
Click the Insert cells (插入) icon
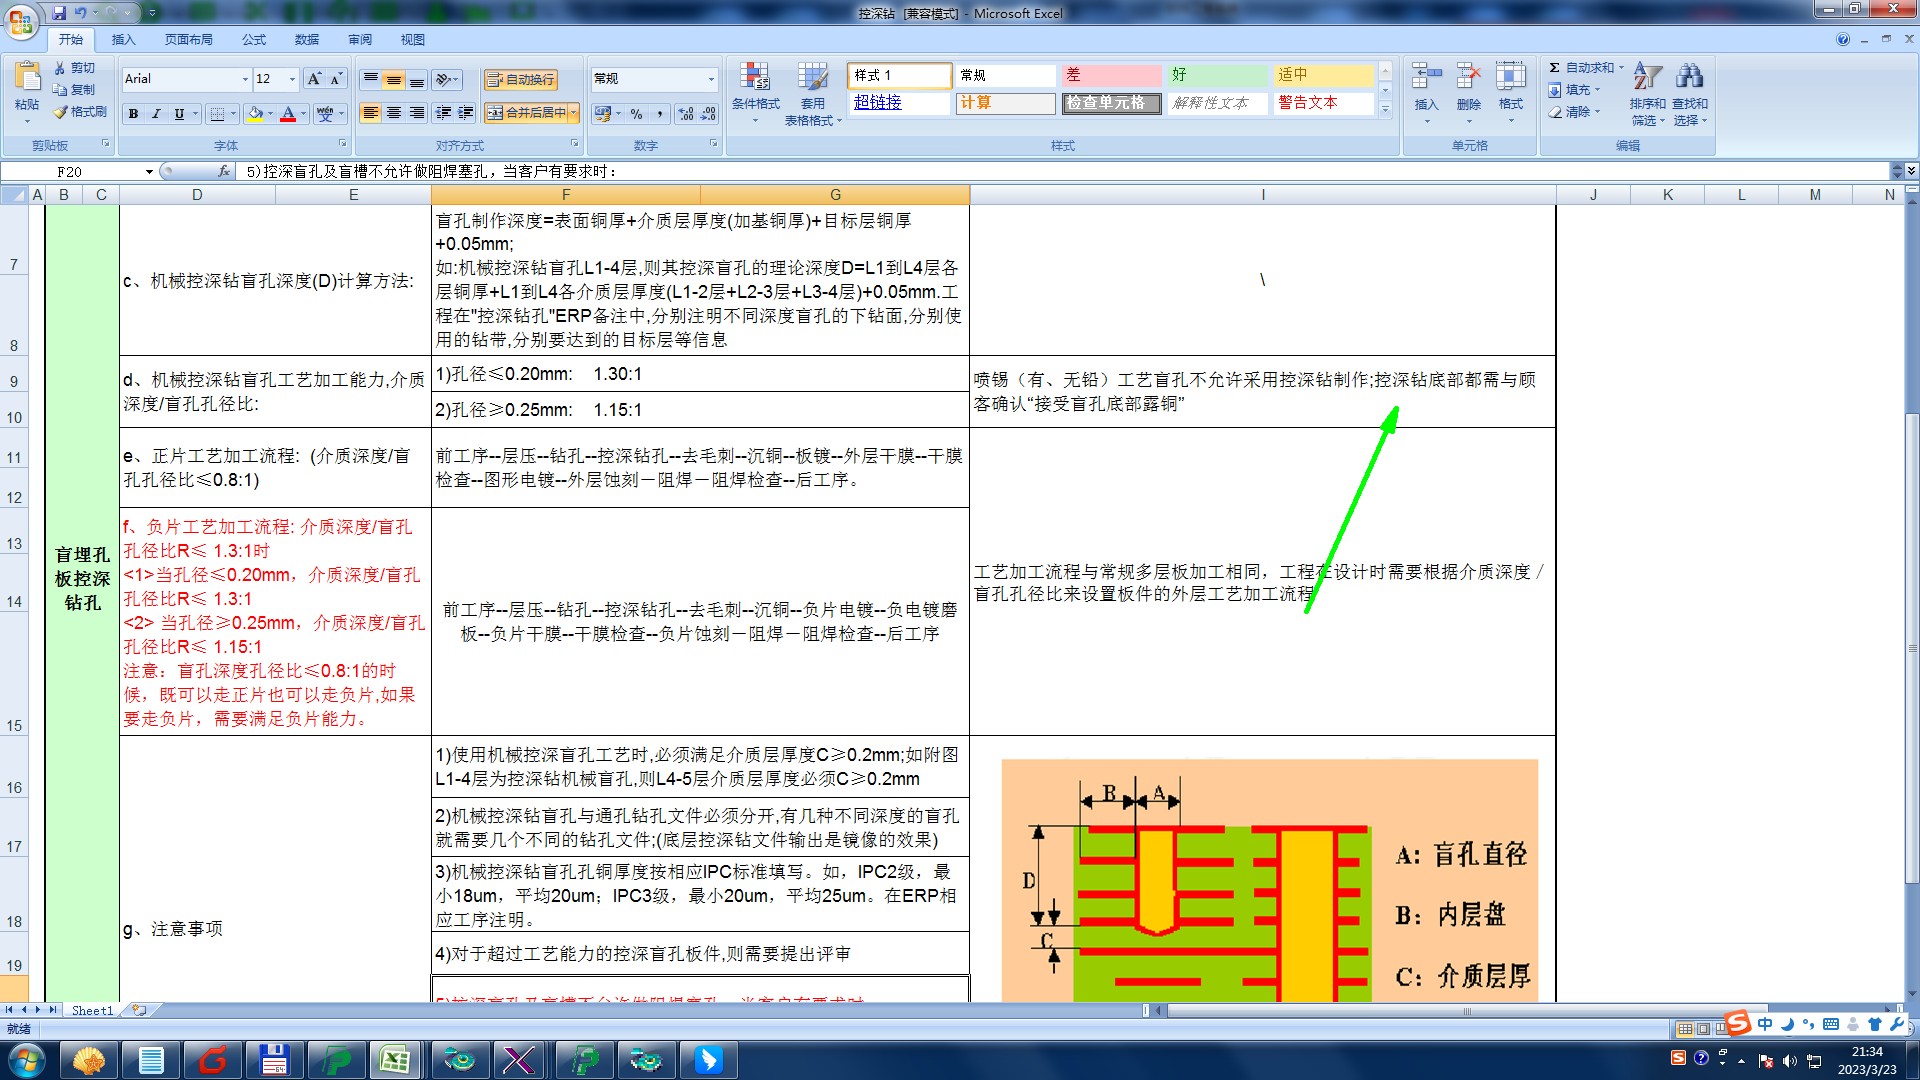coord(1425,78)
